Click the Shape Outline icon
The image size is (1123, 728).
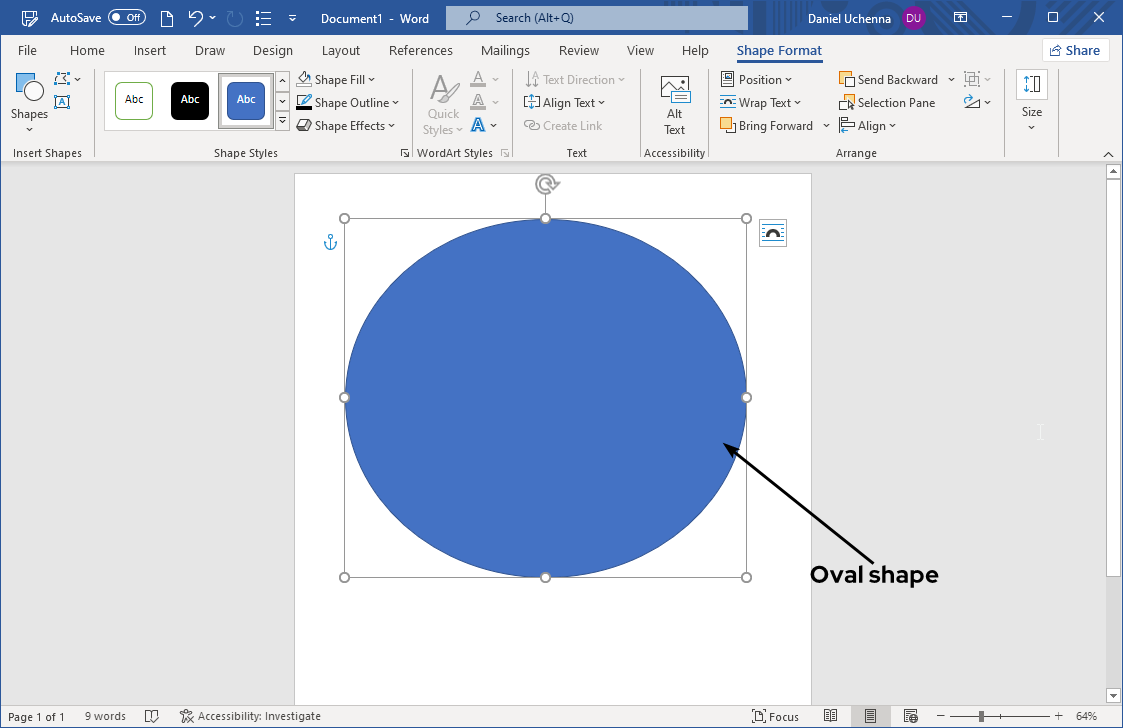[x=304, y=102]
